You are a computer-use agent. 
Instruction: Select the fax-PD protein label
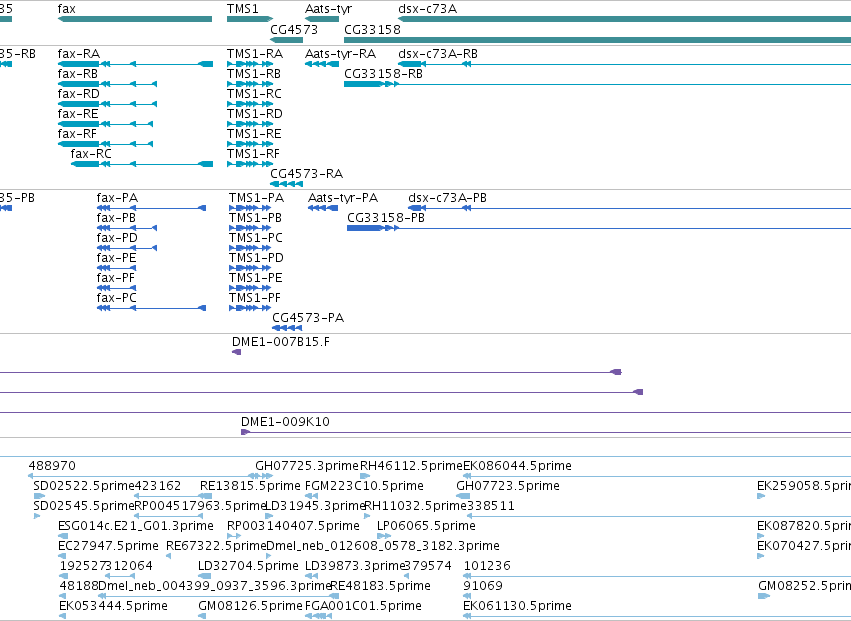click(x=117, y=238)
